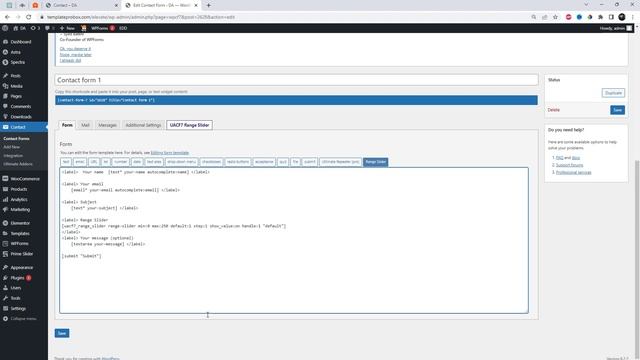640x360 pixels.
Task: Open the WooCommerce sidebar menu
Action: [x=24, y=179]
